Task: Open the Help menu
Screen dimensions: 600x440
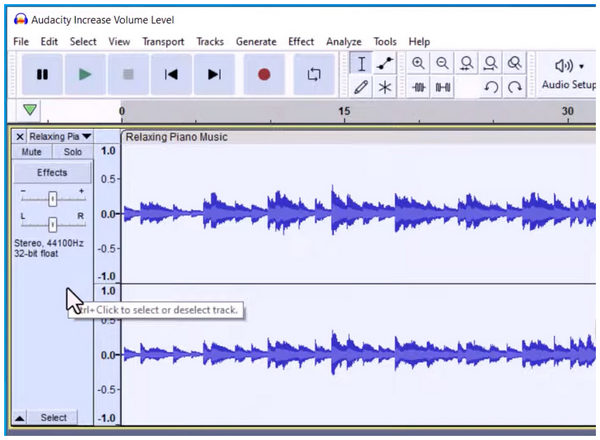Action: pyautogui.click(x=419, y=42)
